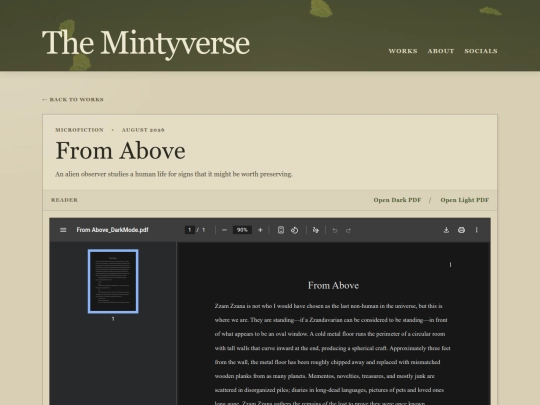Download the PDF file
The image size is (540, 405).
pos(446,230)
